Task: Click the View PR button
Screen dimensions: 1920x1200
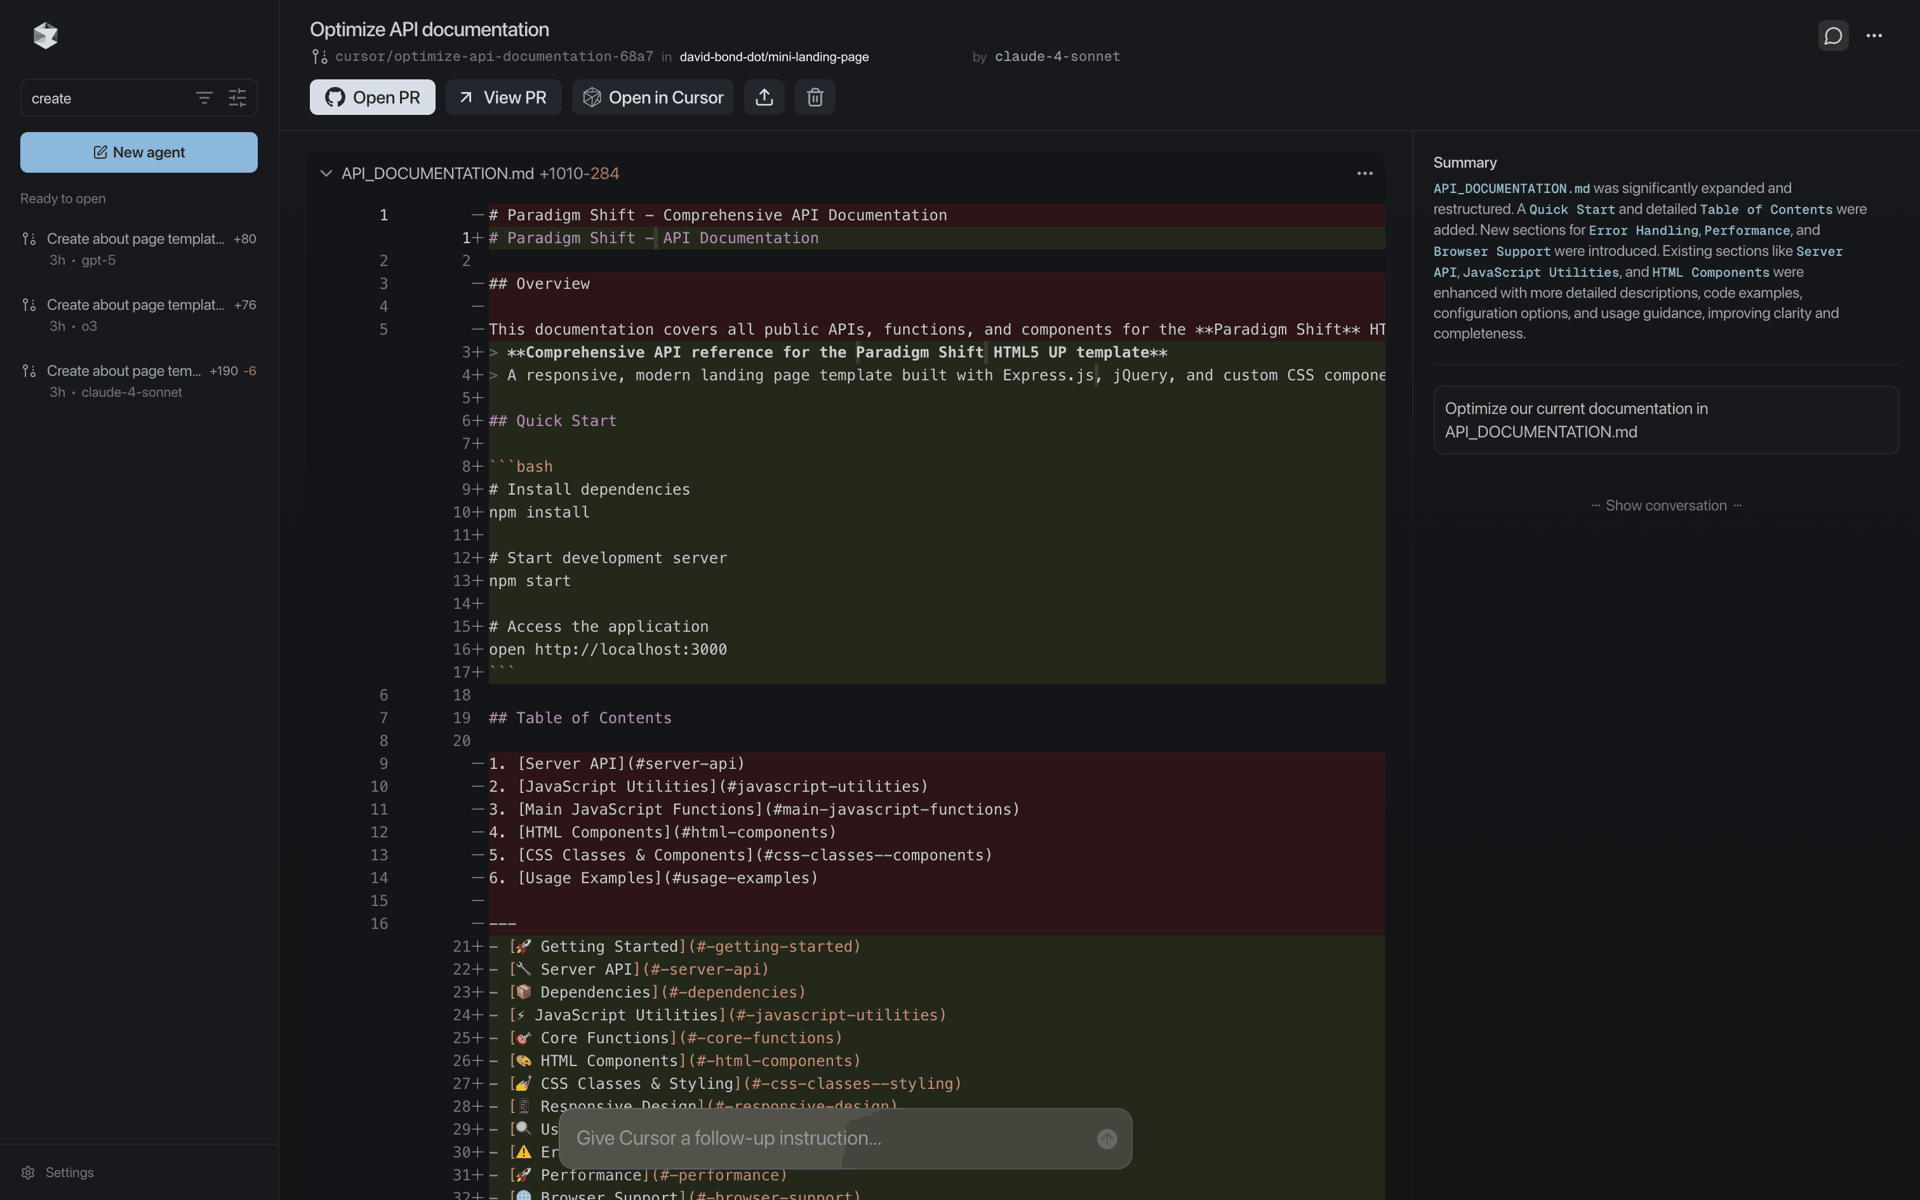Action: (503, 97)
